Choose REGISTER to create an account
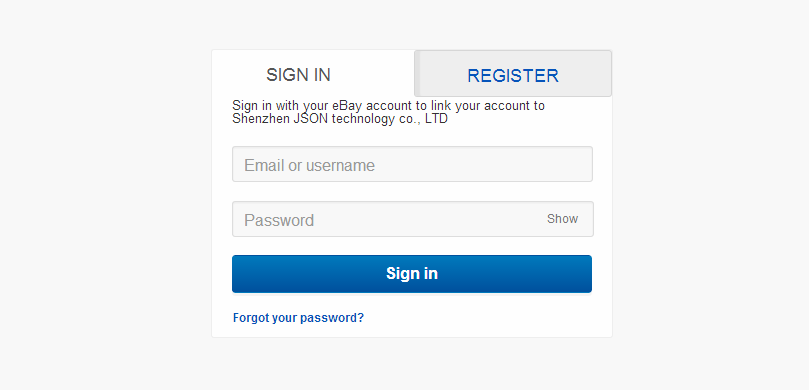Image resolution: width=809 pixels, height=390 pixels. [x=513, y=73]
